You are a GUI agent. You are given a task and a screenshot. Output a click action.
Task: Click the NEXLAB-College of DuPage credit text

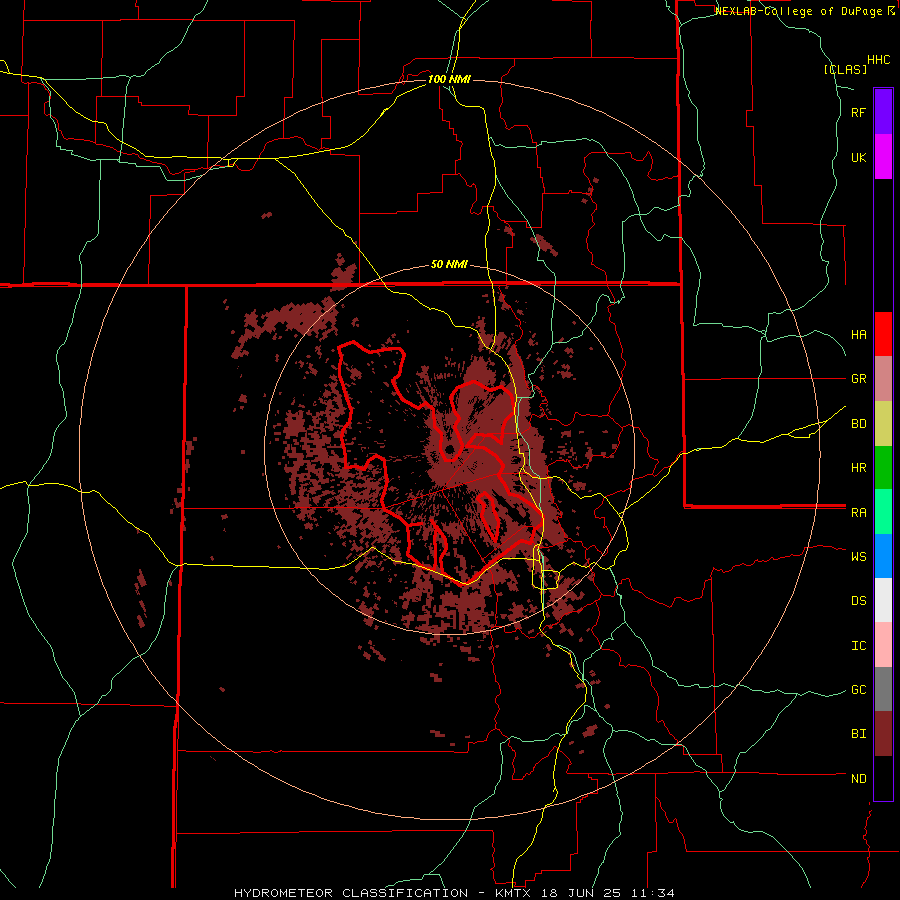point(800,11)
